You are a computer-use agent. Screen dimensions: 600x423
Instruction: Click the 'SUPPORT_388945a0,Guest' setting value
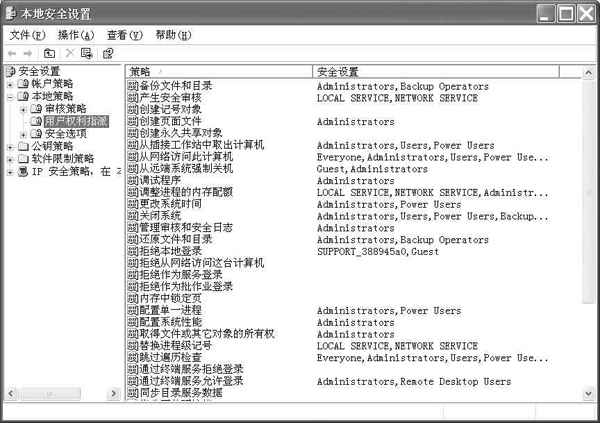click(378, 252)
